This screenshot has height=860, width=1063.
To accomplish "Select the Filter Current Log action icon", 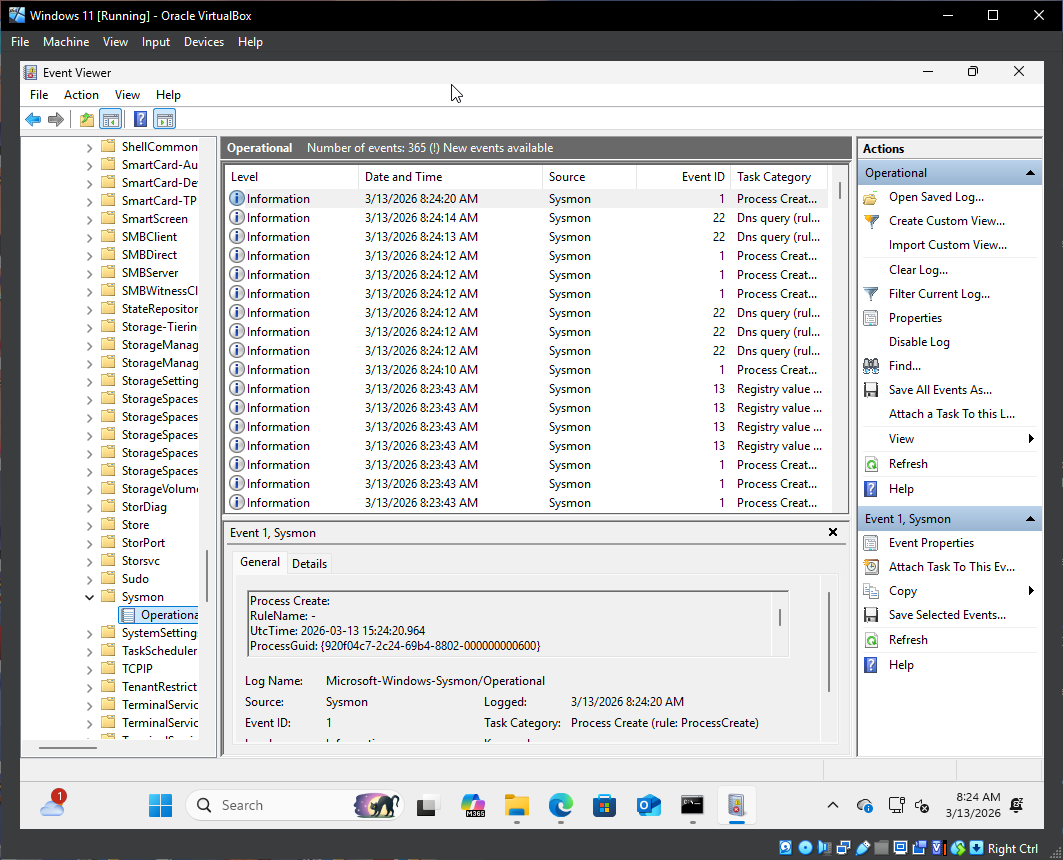I will pos(873,293).
